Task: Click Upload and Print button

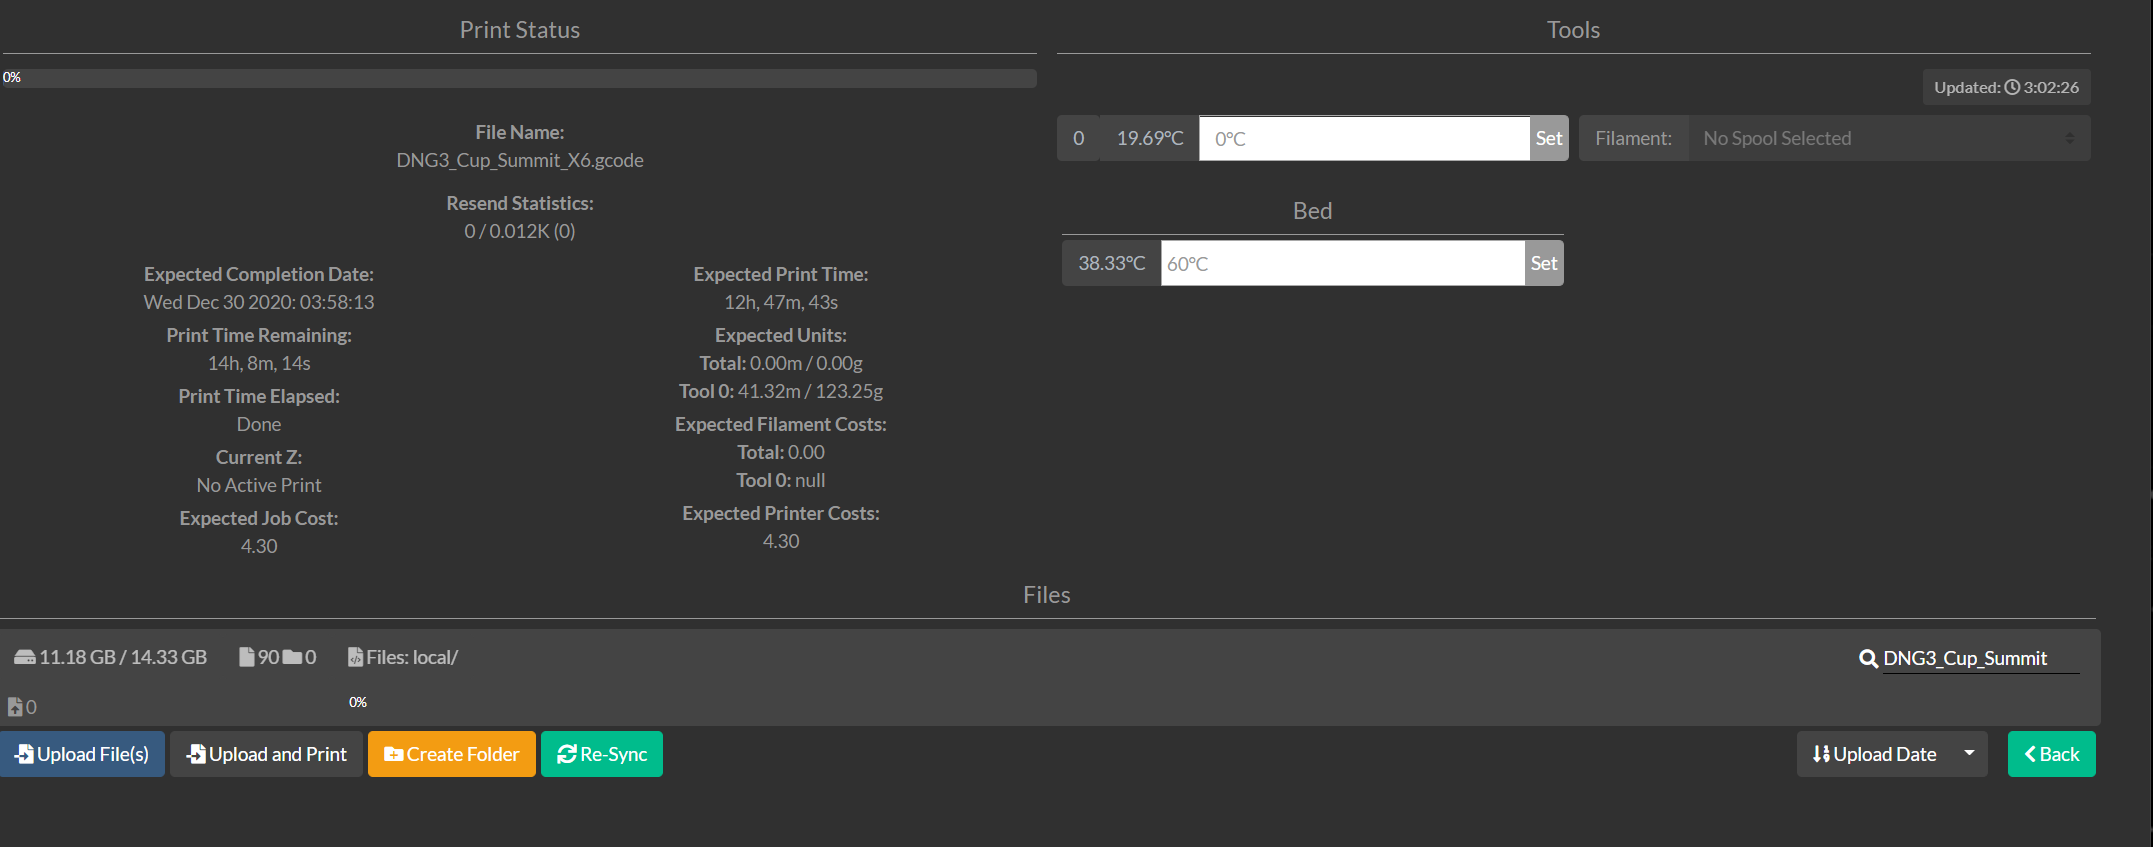Action: pyautogui.click(x=266, y=754)
